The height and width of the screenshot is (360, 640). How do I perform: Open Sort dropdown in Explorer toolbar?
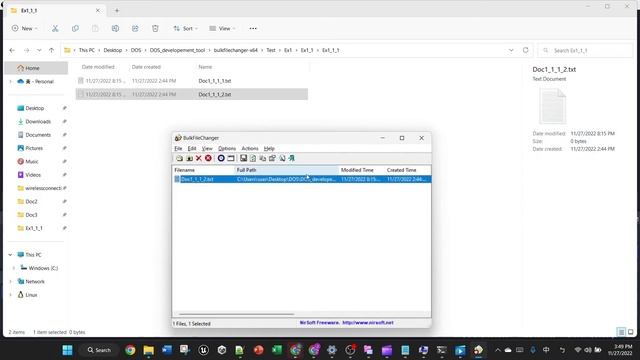186,29
